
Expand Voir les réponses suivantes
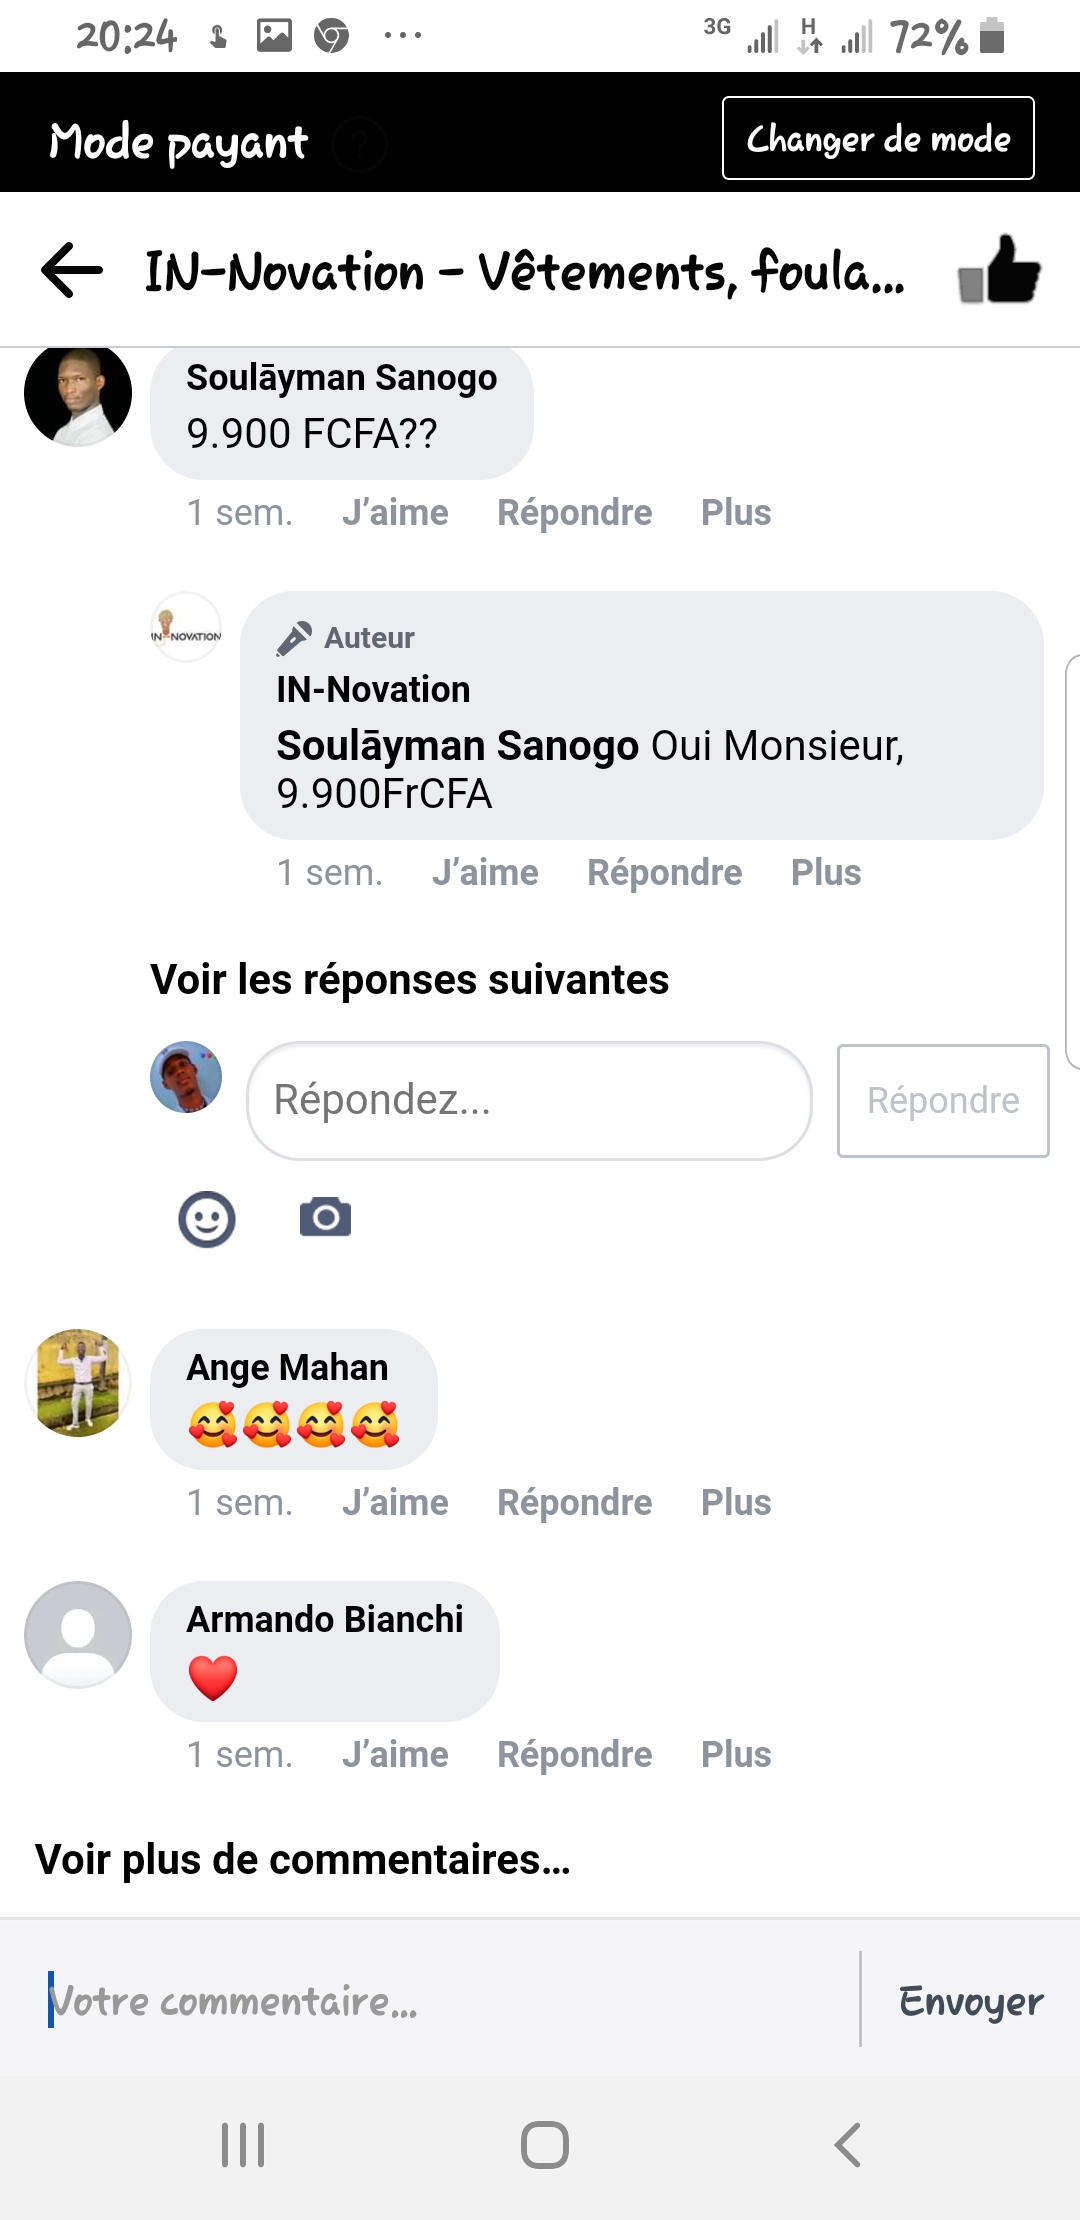[409, 980]
